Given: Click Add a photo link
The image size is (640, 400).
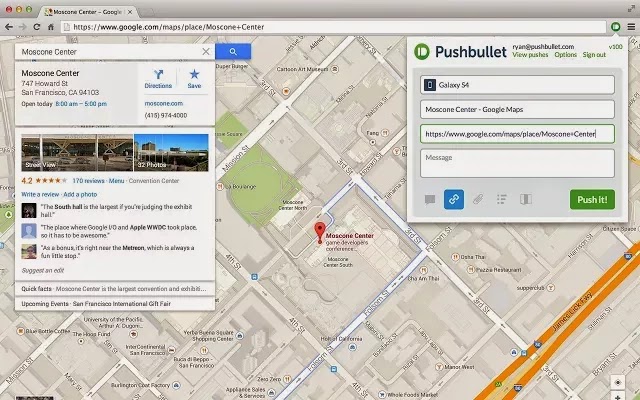Looking at the screenshot, I should (80, 195).
